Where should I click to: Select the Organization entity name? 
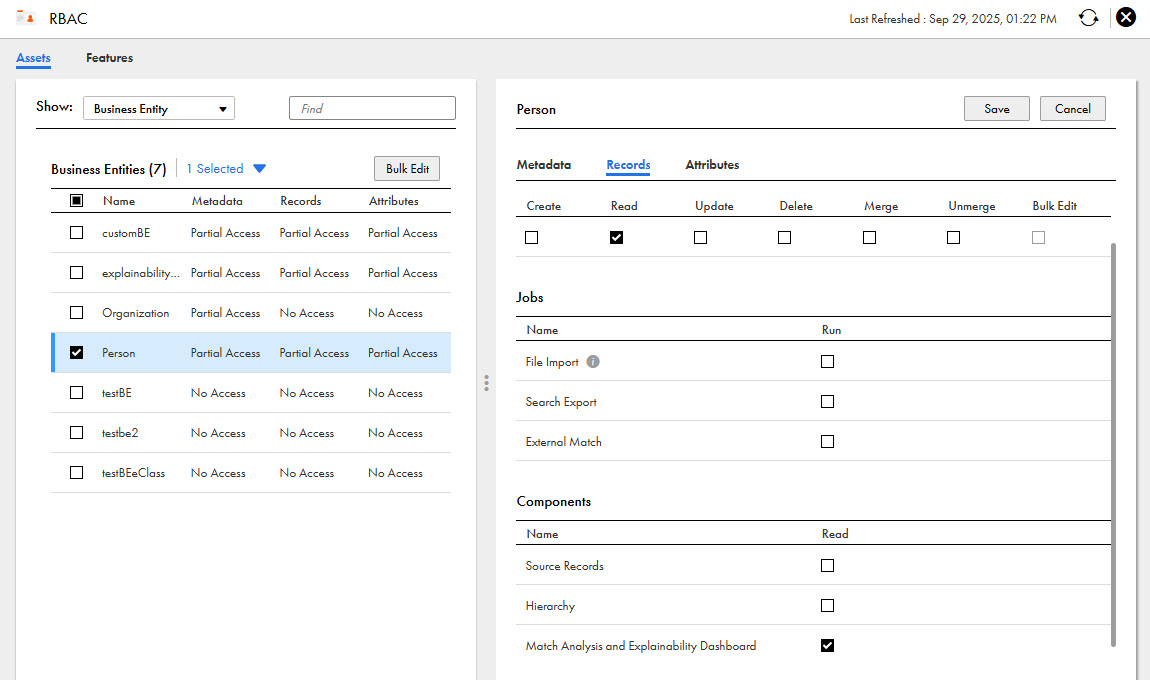point(136,313)
